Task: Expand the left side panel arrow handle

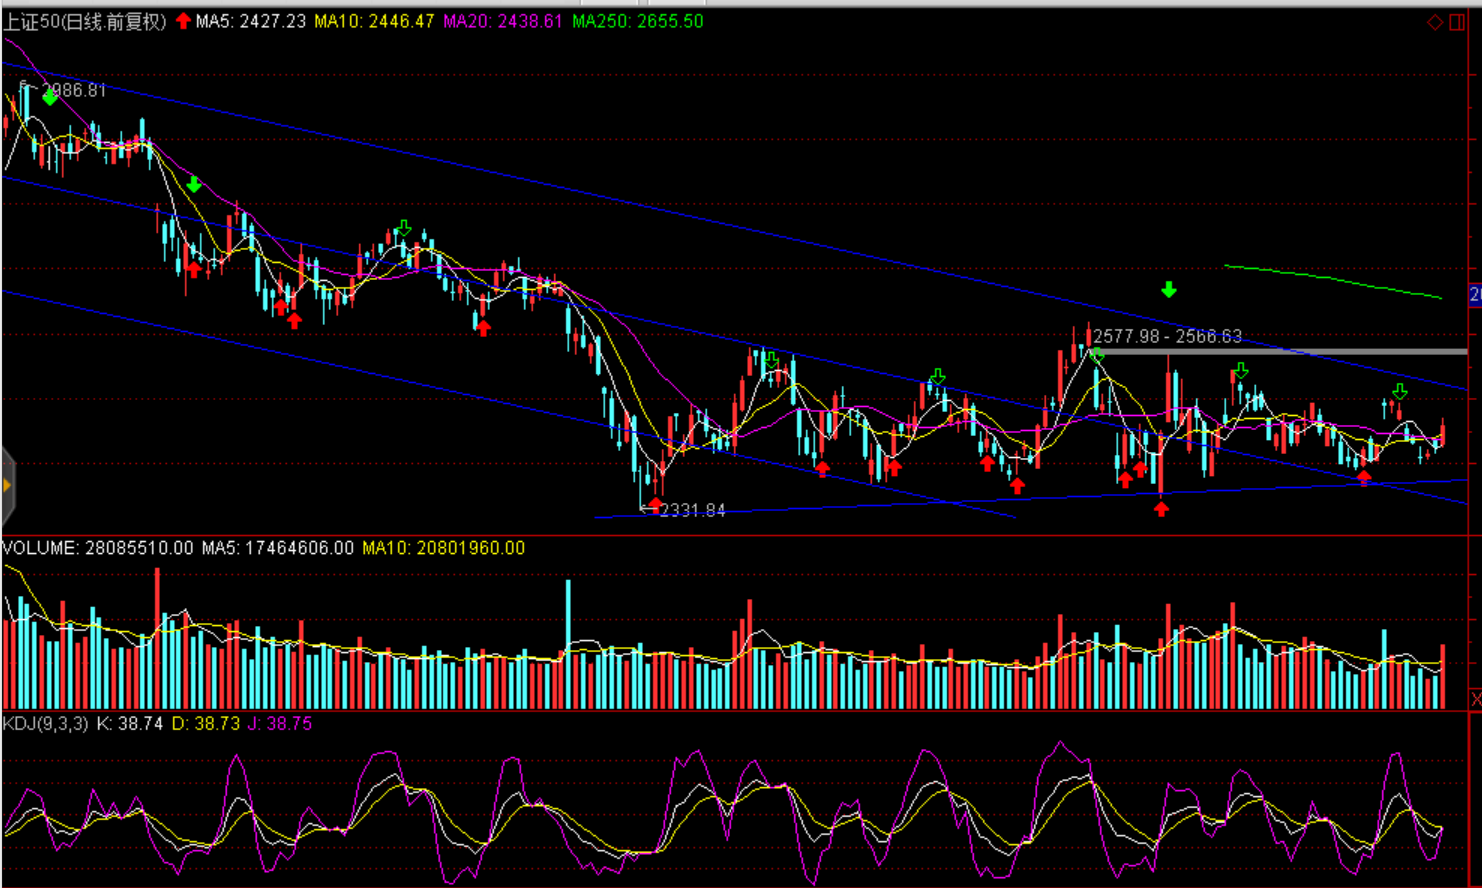Action: [7, 486]
